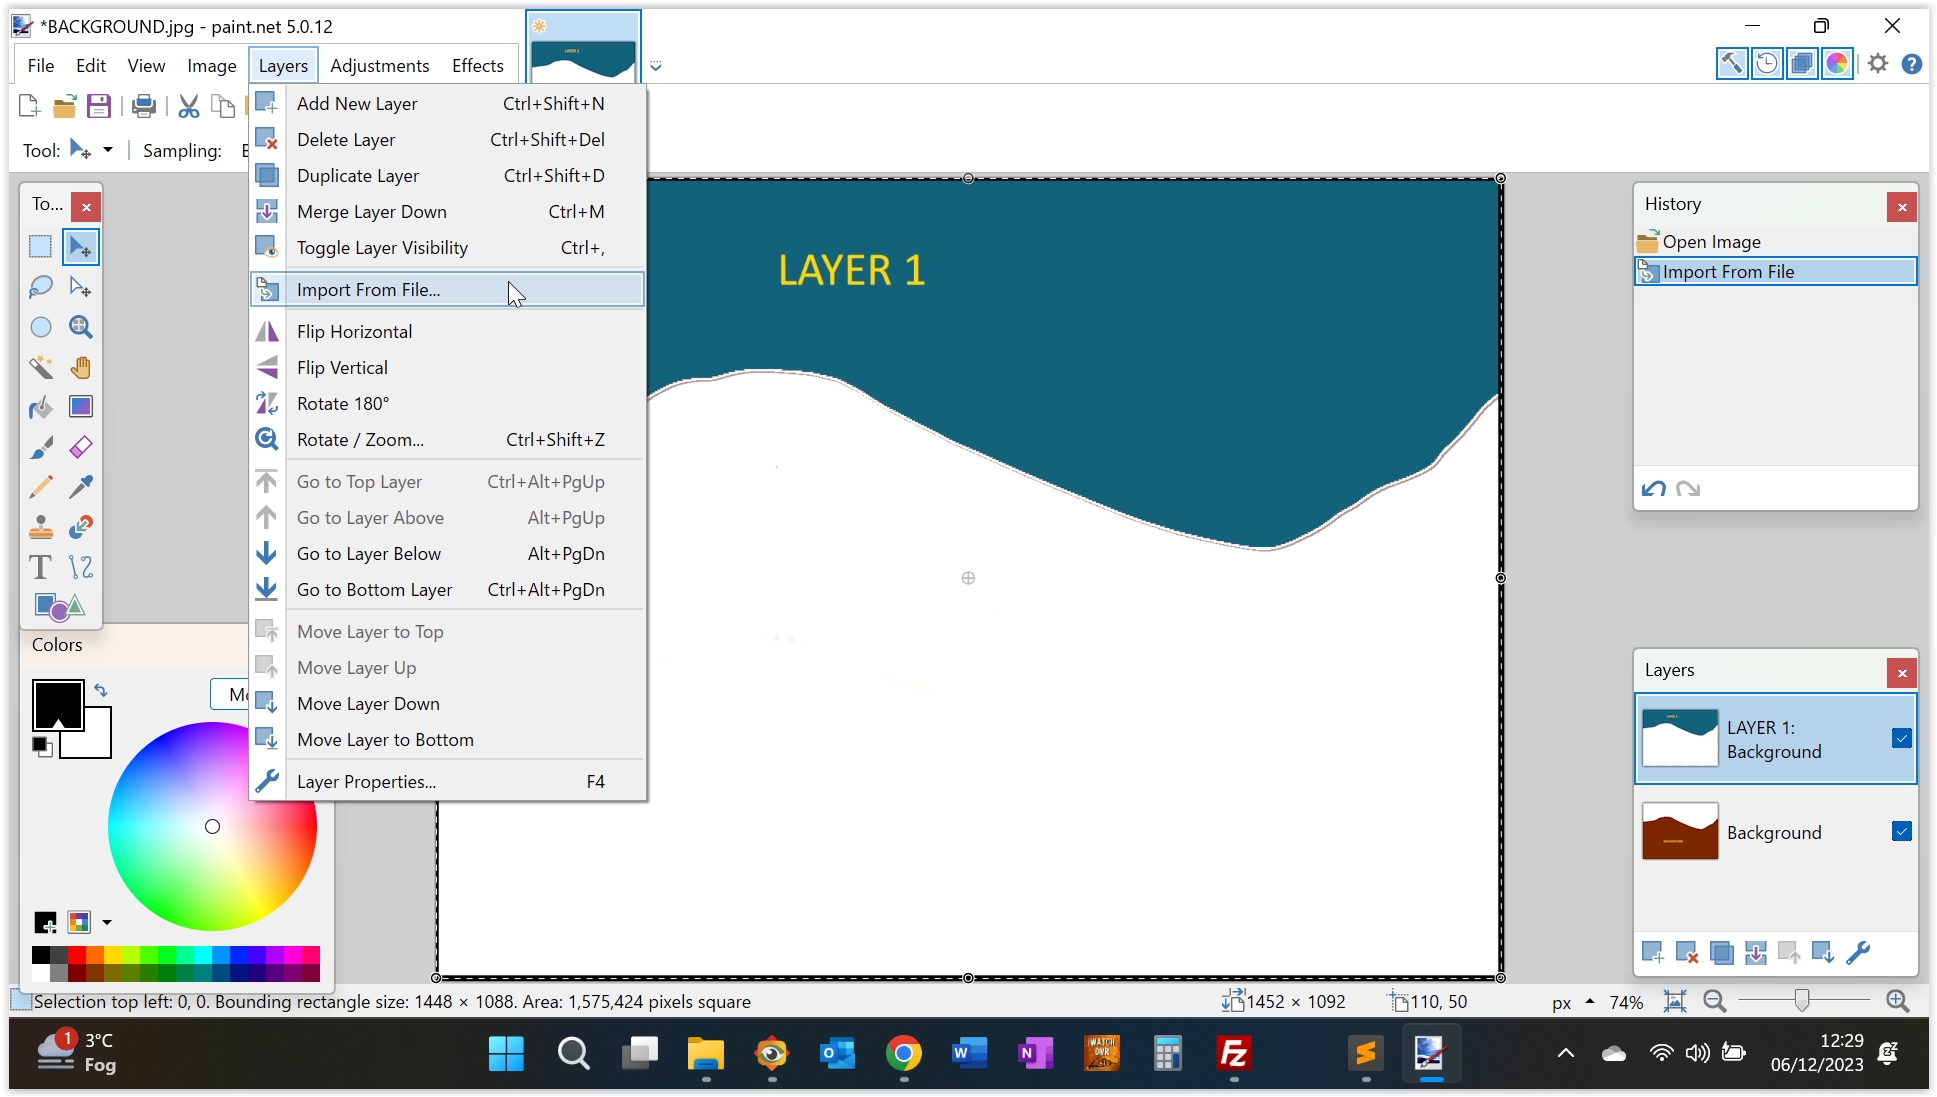Image resolution: width=1937 pixels, height=1097 pixels.
Task: Select the Lasso Select tool
Action: click(41, 287)
